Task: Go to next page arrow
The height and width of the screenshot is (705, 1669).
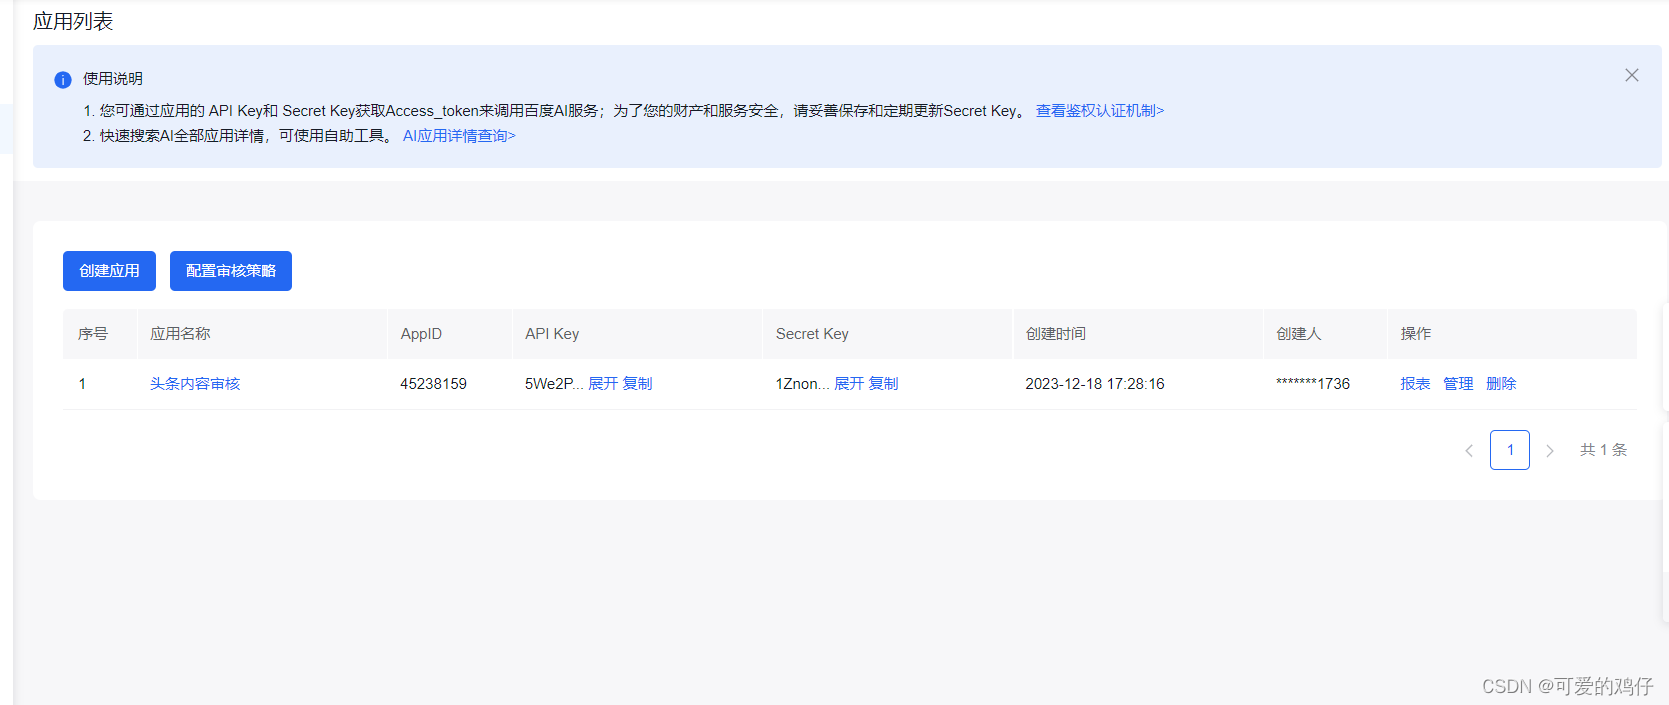Action: click(x=1550, y=451)
